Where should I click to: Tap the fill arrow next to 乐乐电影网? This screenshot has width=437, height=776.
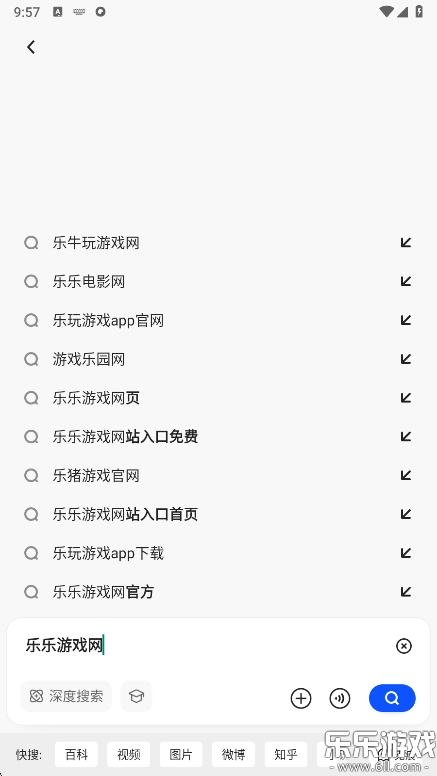(x=406, y=281)
